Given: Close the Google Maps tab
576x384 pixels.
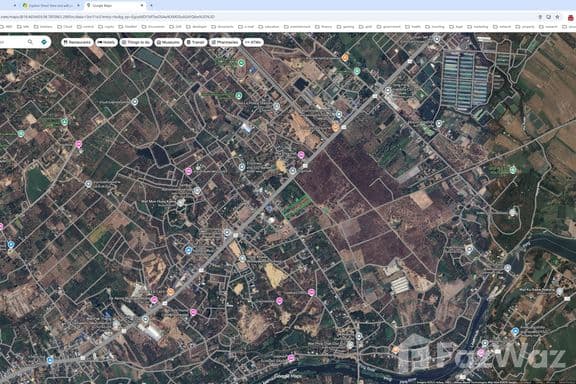Looking at the screenshot, I should 142,6.
